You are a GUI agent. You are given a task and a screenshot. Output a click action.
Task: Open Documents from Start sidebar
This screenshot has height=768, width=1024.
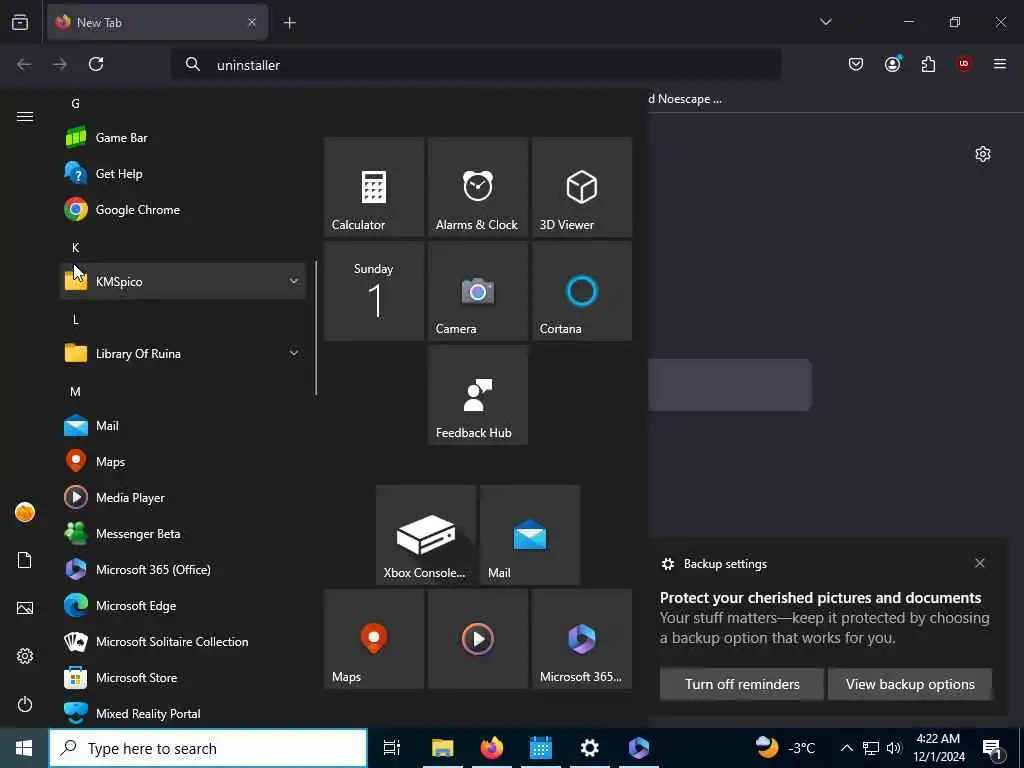(x=25, y=560)
